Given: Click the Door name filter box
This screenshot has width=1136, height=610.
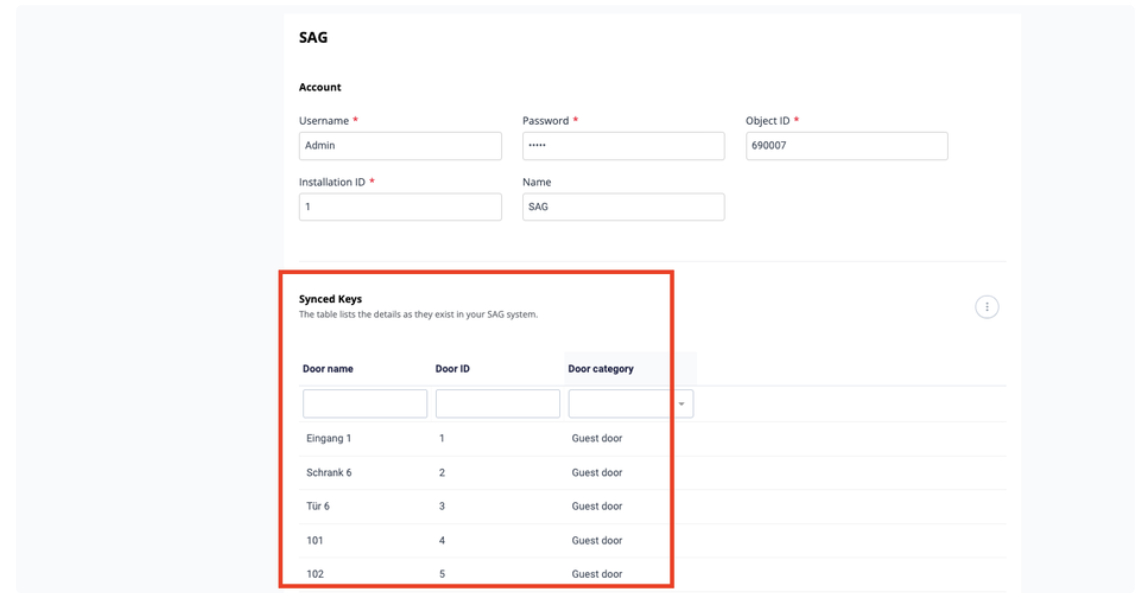Looking at the screenshot, I should point(363,403).
